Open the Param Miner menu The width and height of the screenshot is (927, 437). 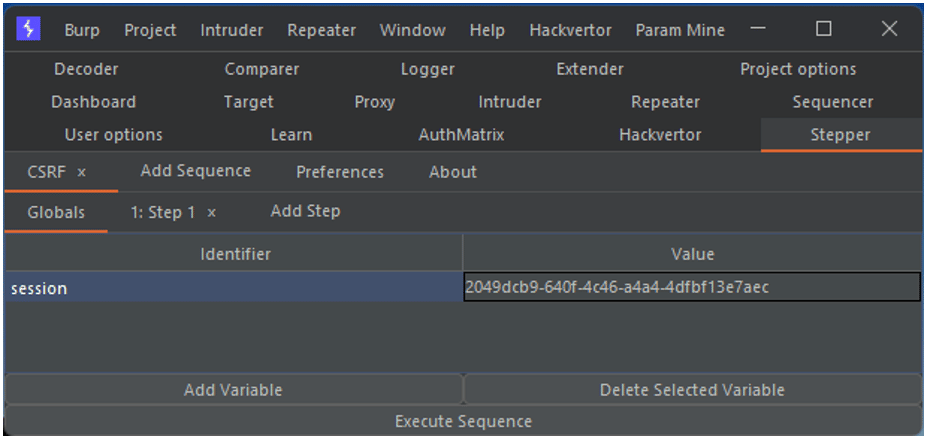click(x=680, y=30)
